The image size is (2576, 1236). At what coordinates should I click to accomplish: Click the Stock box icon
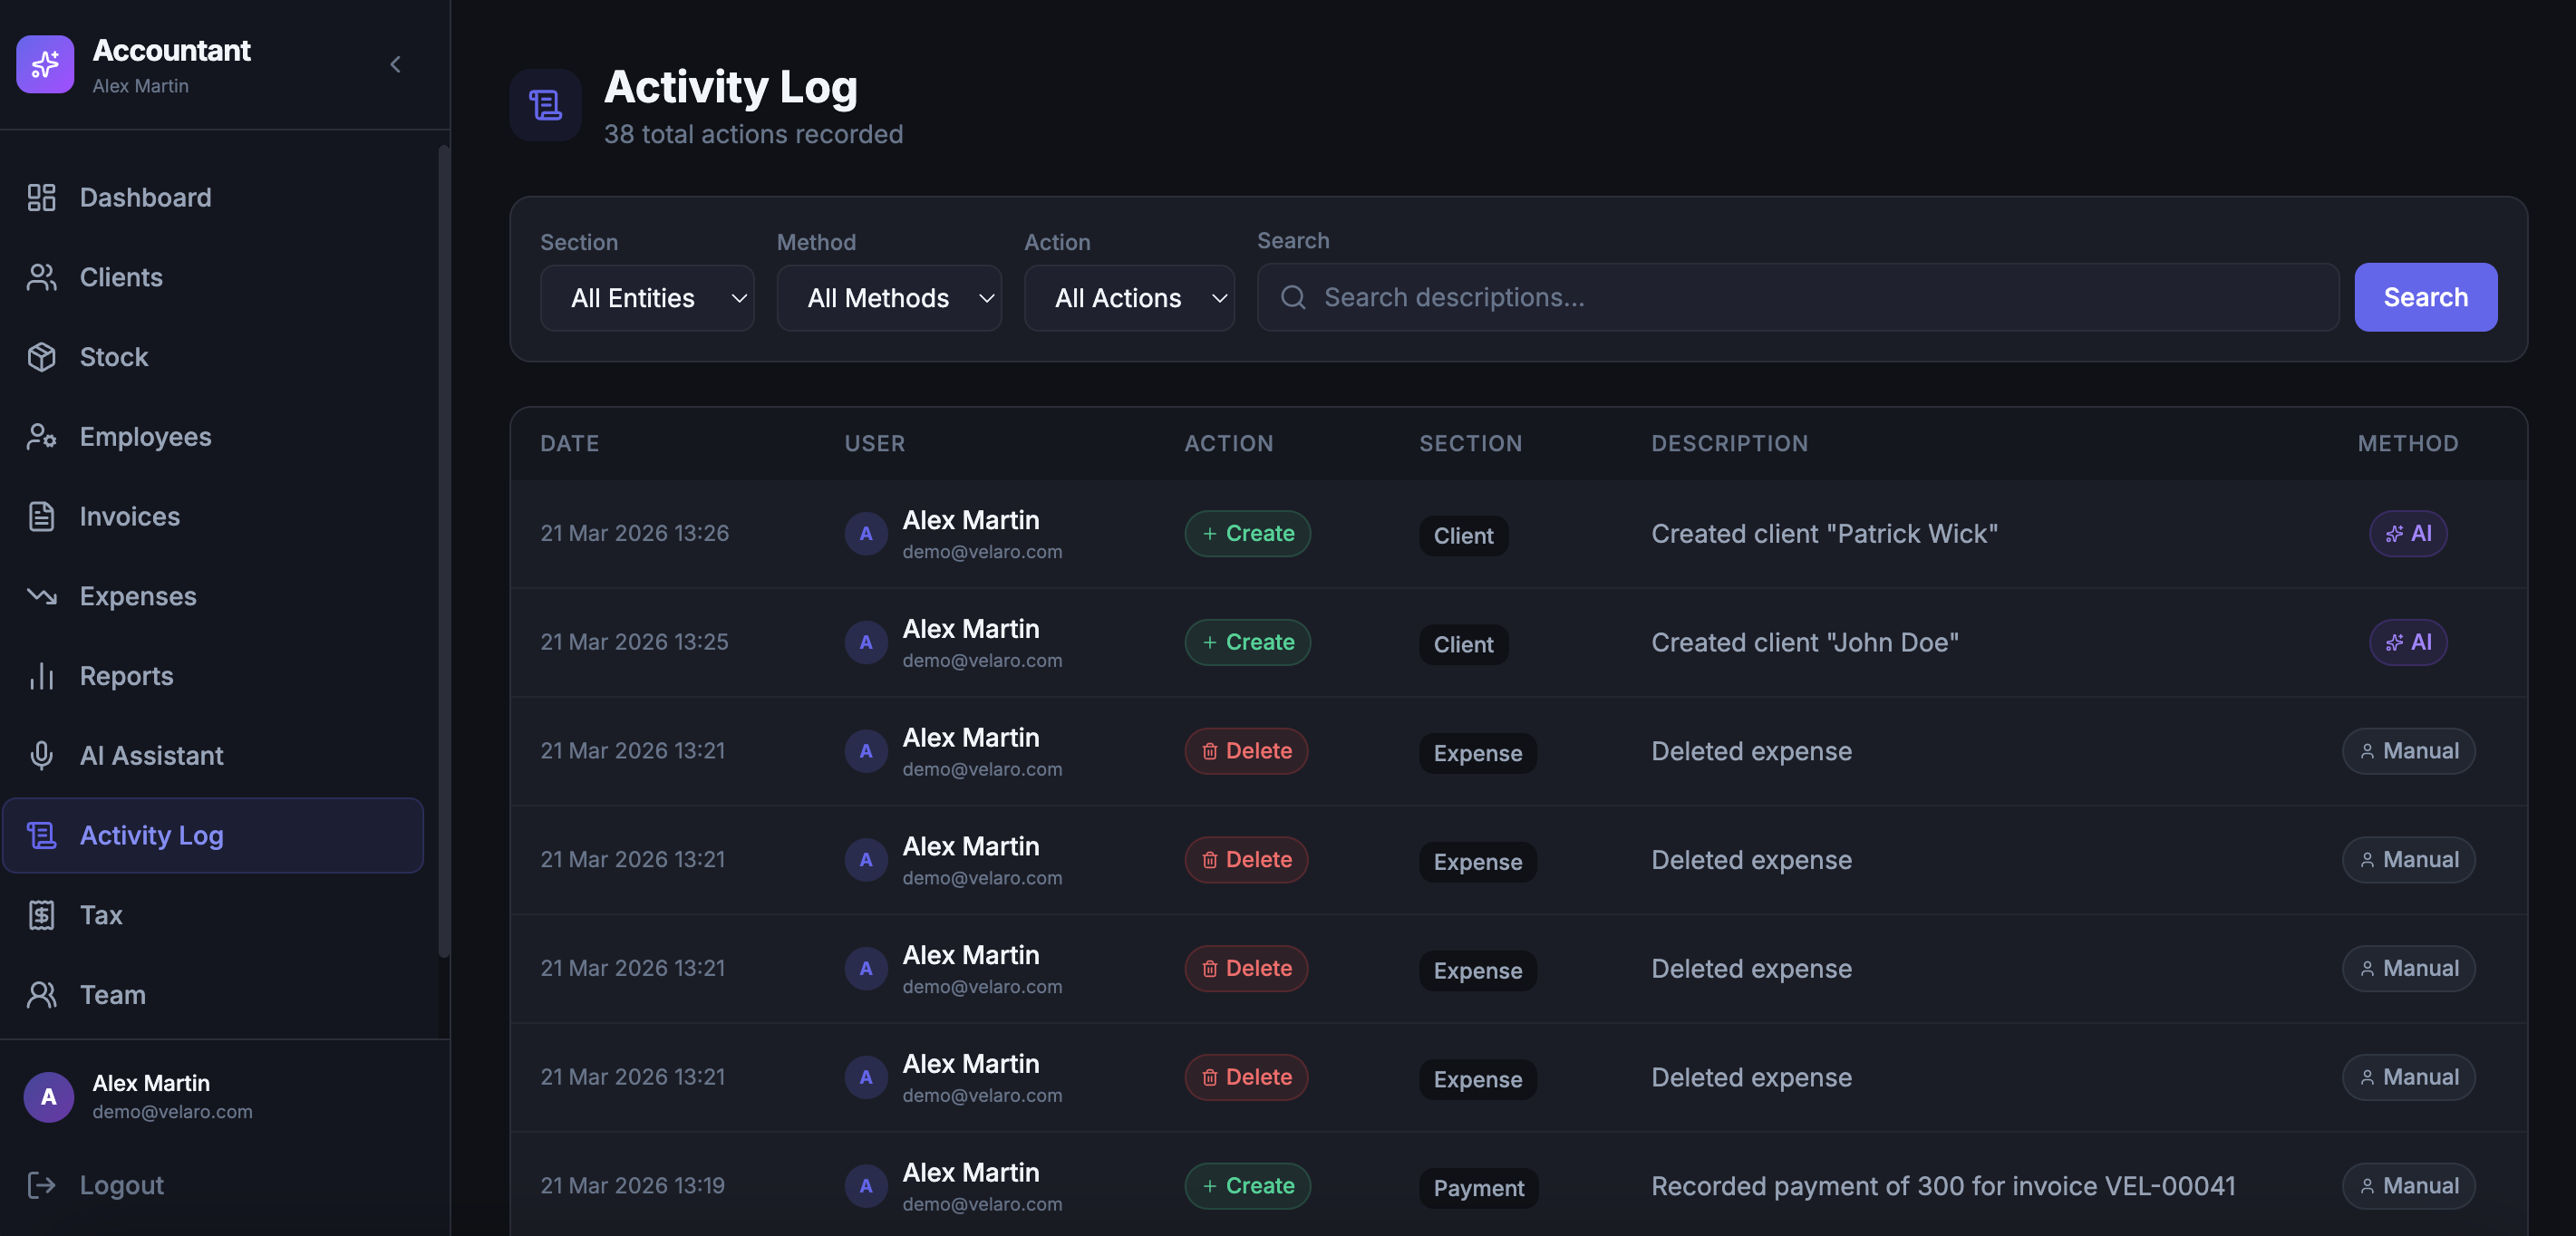(41, 357)
